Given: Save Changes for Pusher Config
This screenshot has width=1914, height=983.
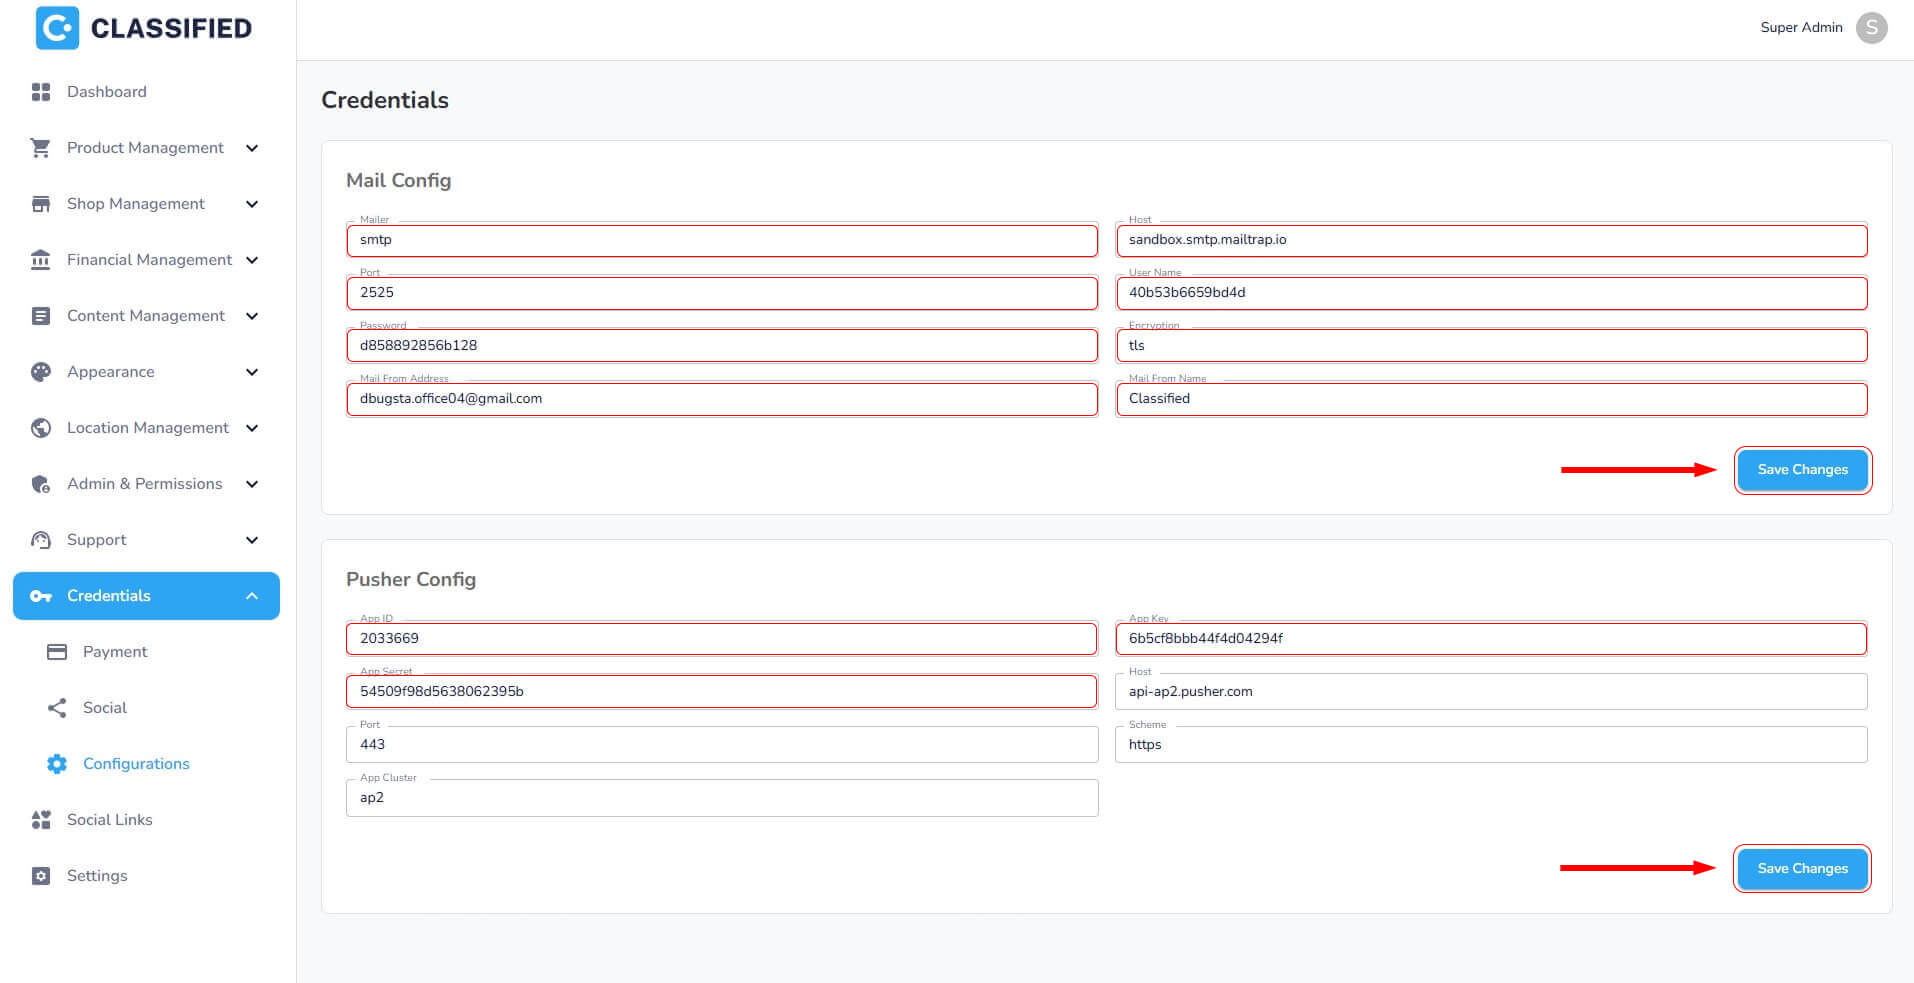Looking at the screenshot, I should pyautogui.click(x=1802, y=869).
